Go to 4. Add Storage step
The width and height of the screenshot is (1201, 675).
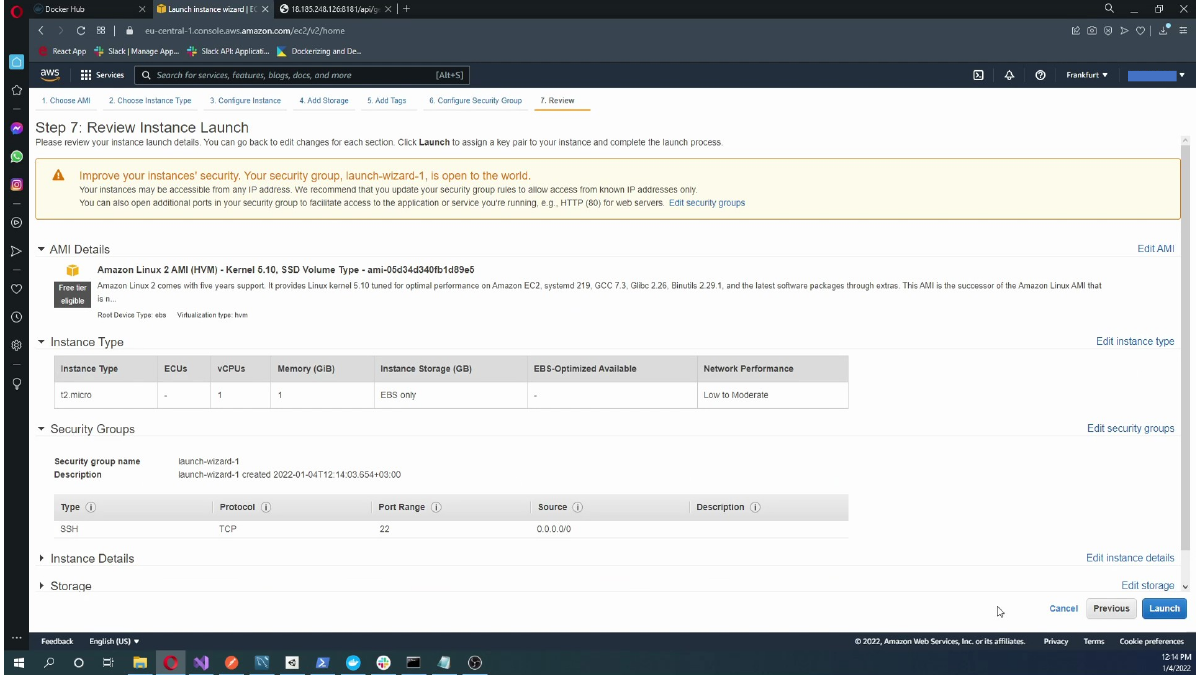point(324,101)
